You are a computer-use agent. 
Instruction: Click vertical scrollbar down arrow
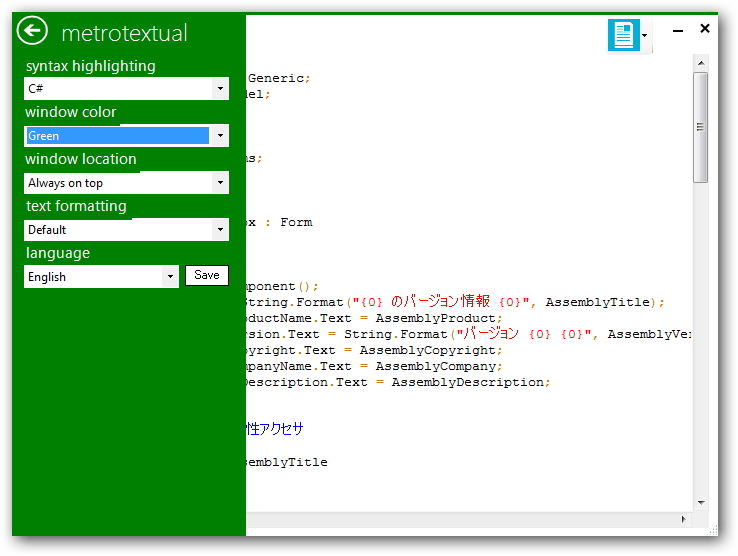click(x=701, y=502)
